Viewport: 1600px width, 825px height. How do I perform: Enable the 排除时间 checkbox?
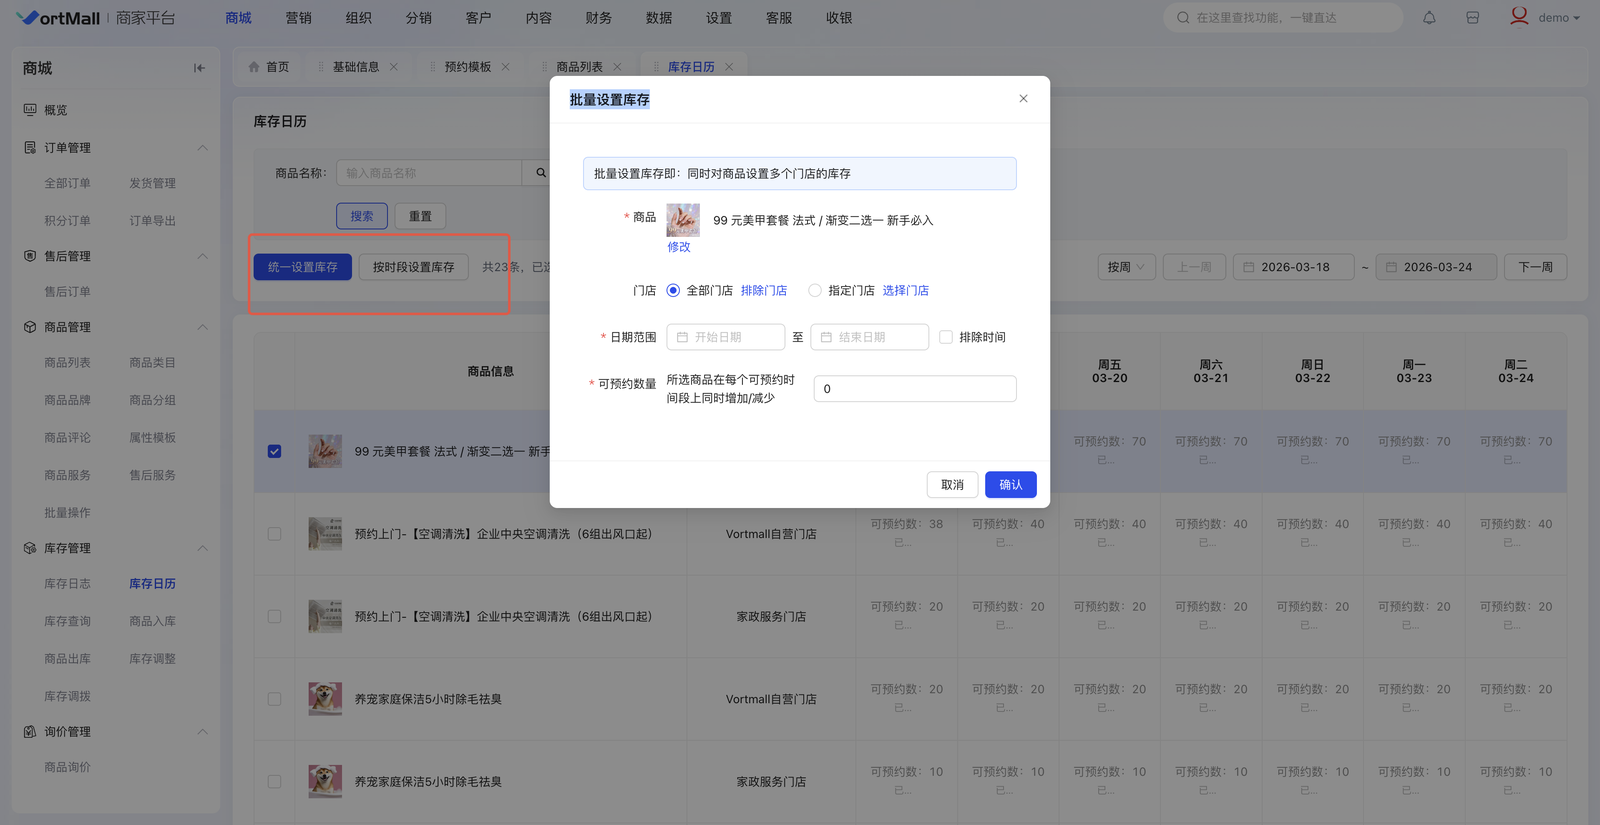point(946,338)
